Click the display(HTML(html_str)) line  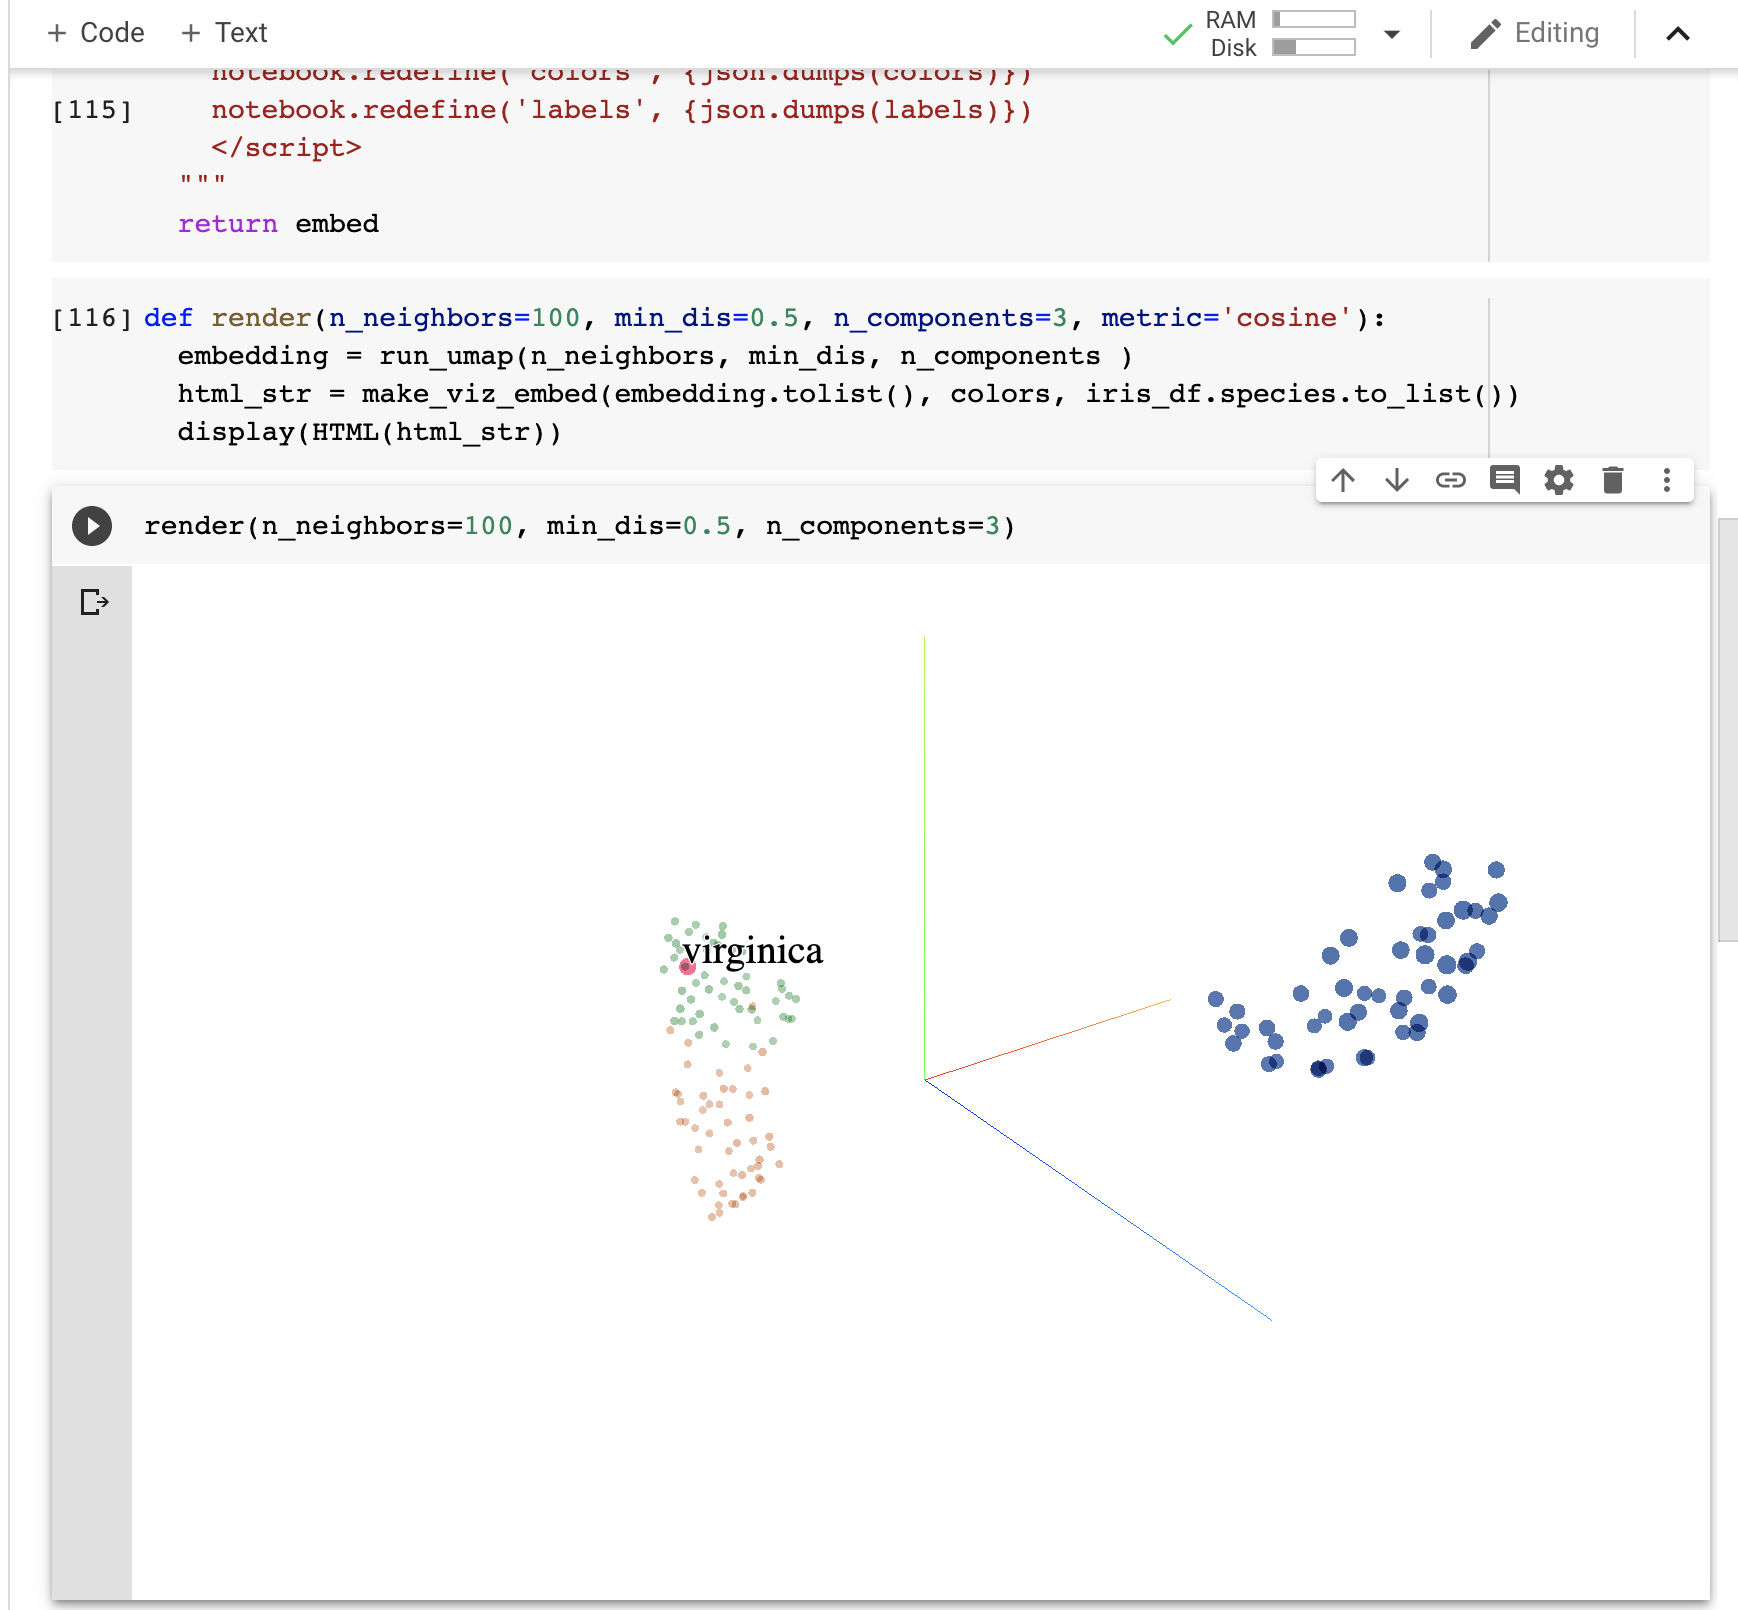click(x=369, y=432)
